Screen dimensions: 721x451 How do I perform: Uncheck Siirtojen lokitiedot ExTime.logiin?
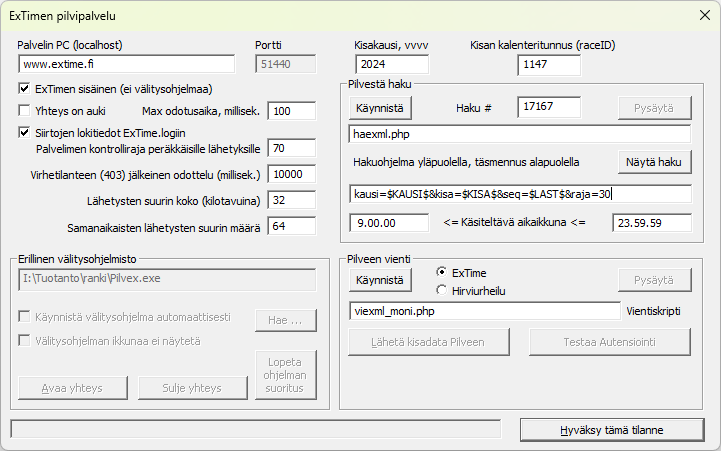[25, 131]
